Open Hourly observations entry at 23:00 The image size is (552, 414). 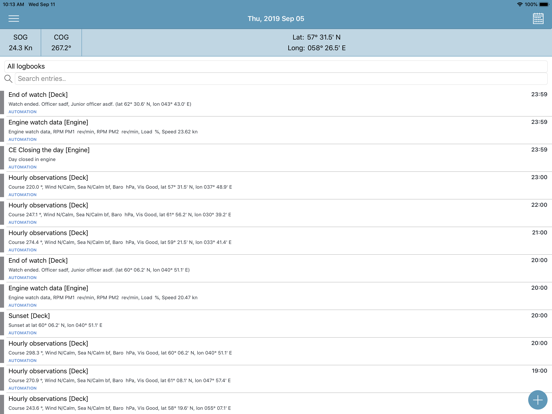(276, 185)
